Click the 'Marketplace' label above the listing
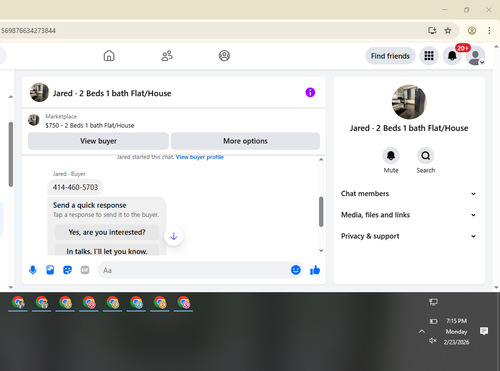Screen dimensions: 500x371 [61, 116]
